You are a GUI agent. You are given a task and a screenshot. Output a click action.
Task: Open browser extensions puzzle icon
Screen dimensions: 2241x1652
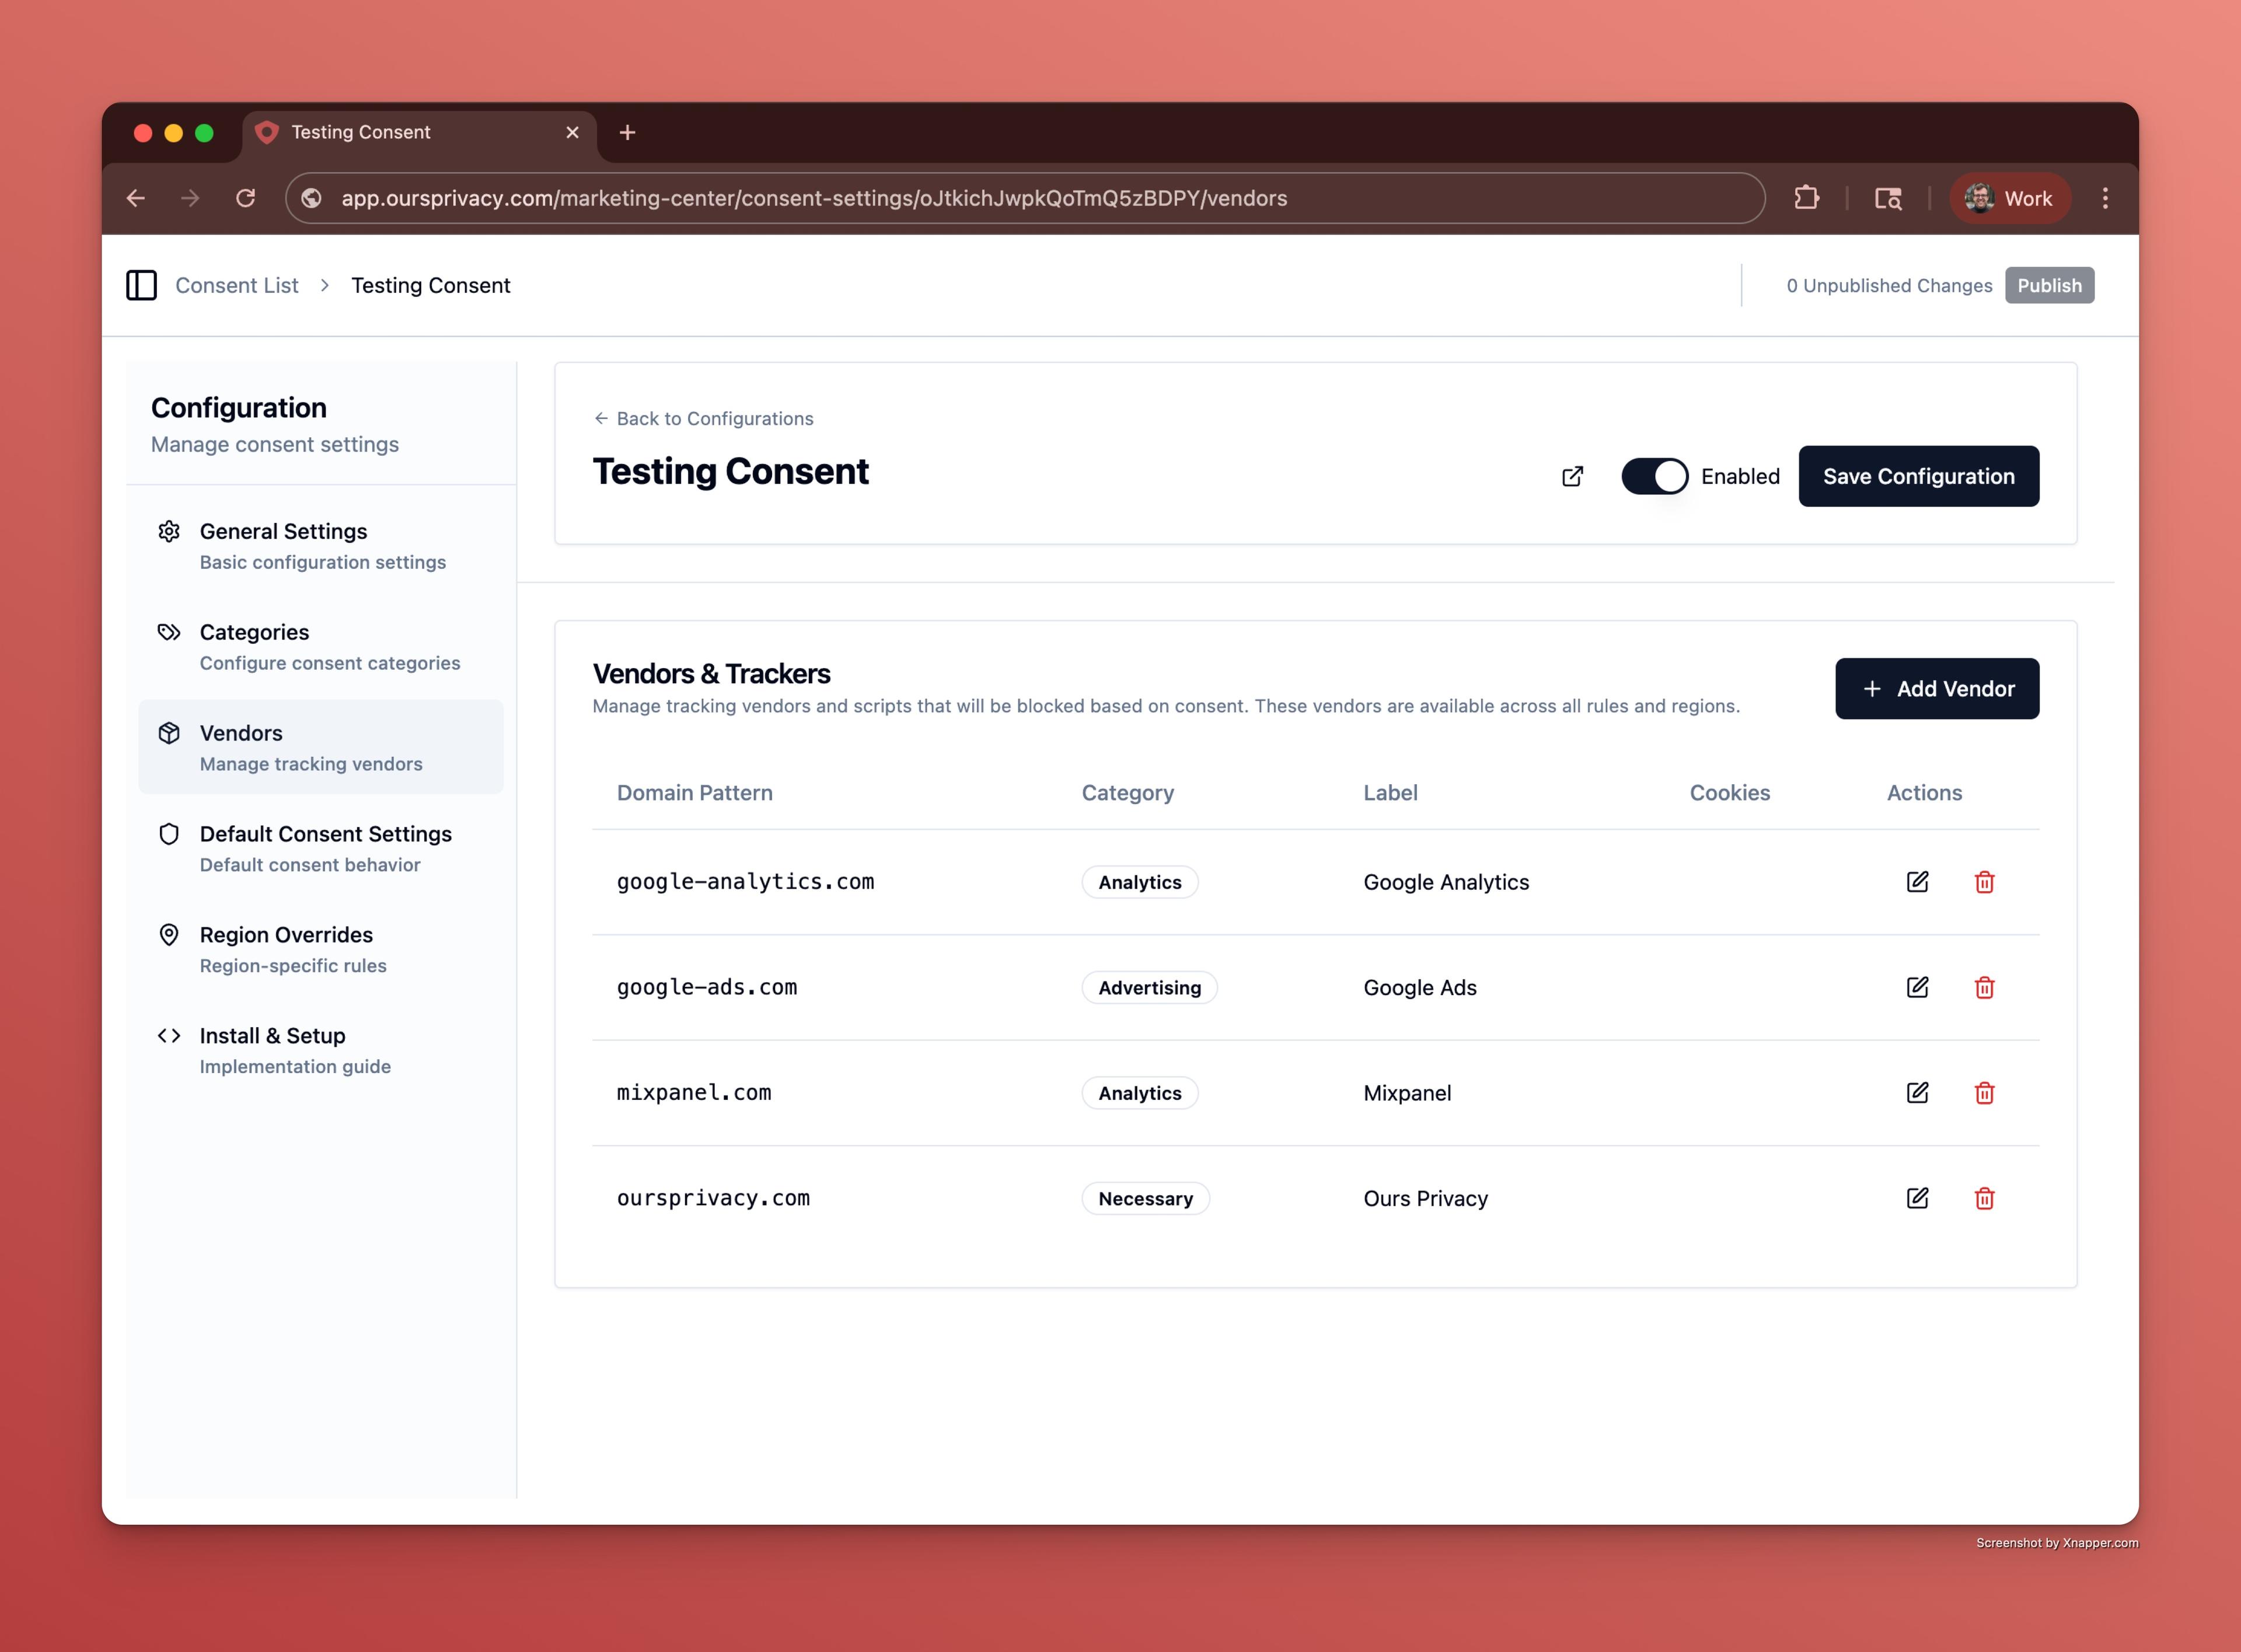point(1806,198)
